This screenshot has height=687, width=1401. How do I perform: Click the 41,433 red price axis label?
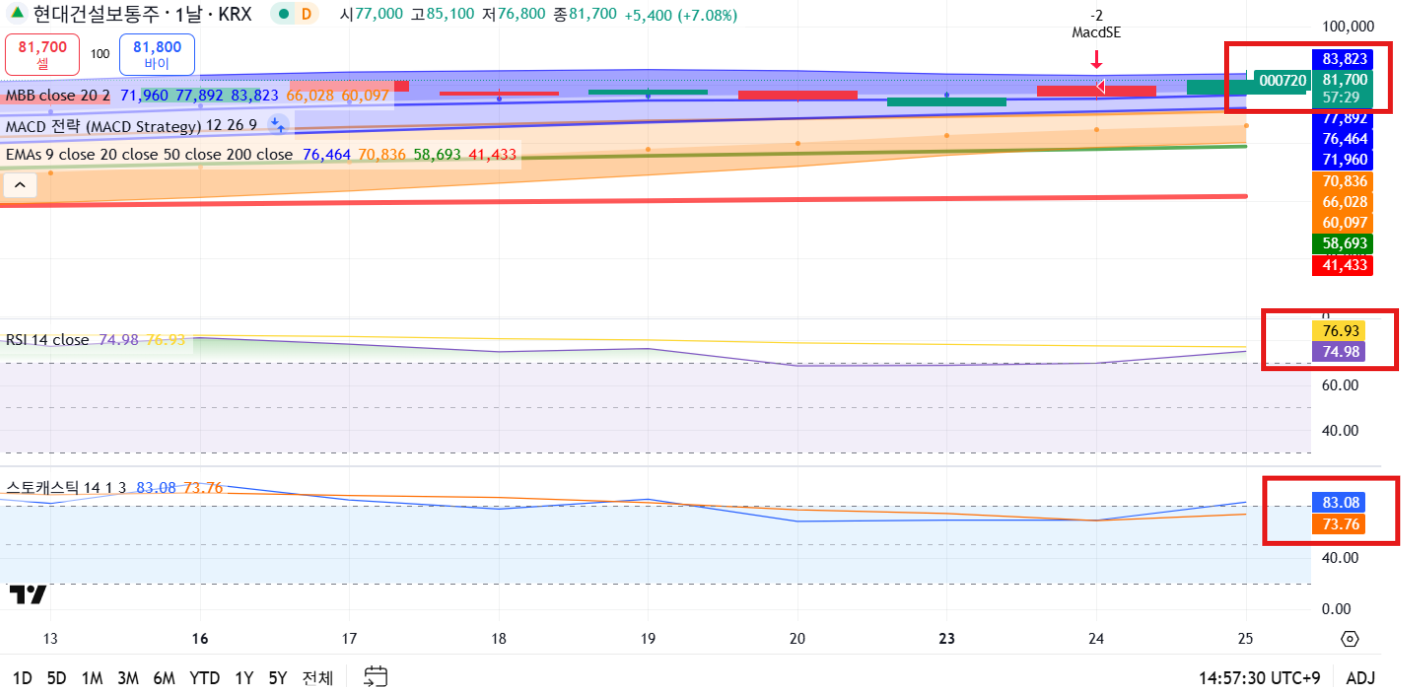1345,265
